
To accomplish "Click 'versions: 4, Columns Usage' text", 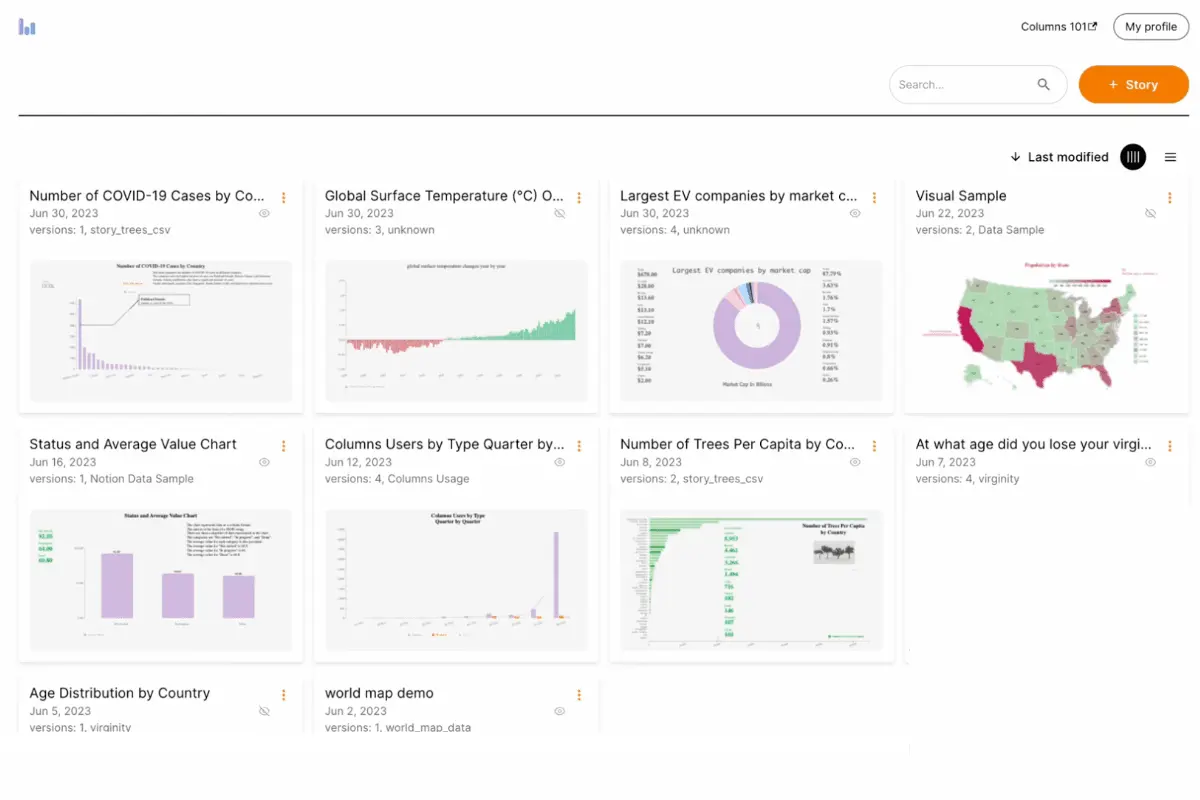I will click(x=397, y=479).
